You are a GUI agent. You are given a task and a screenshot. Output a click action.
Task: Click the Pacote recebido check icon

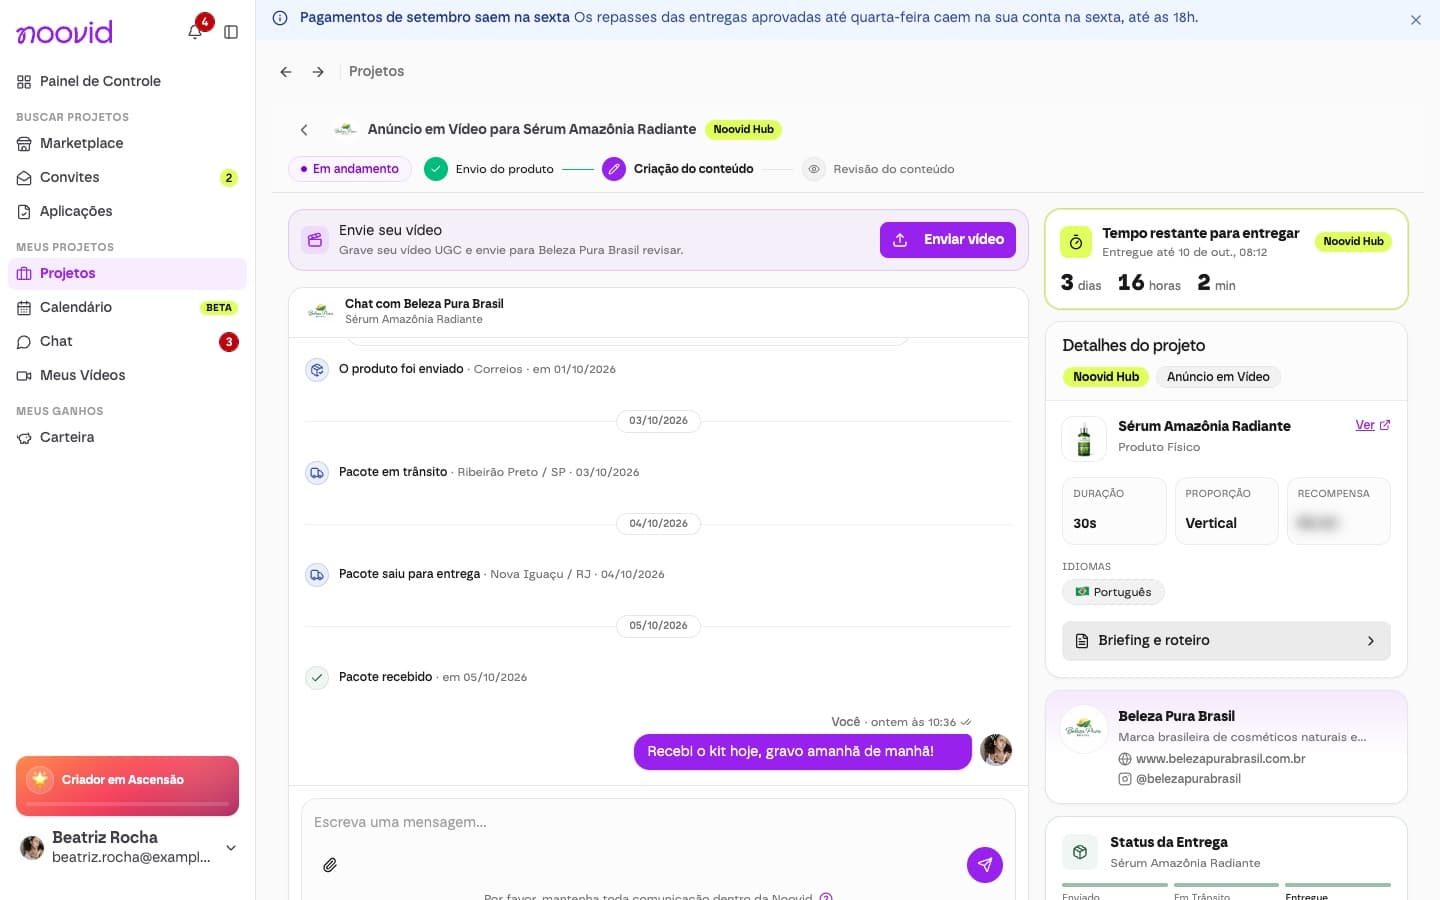pos(317,677)
